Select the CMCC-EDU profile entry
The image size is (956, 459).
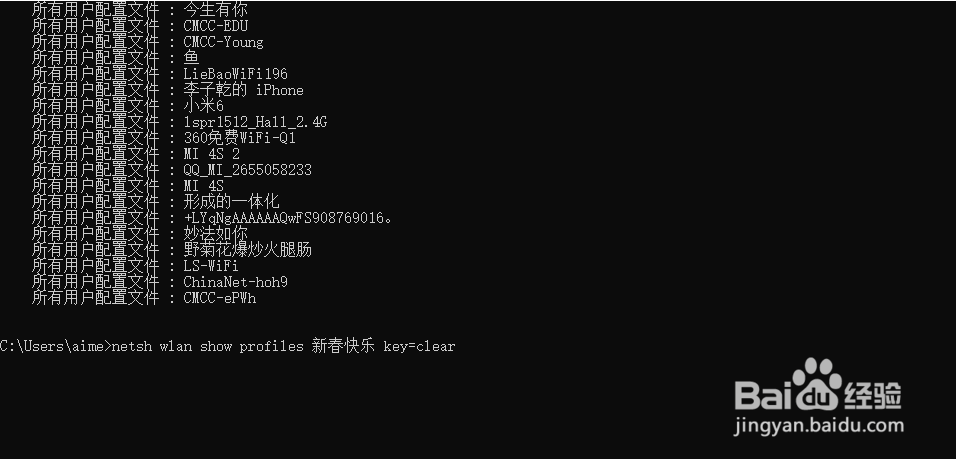(x=215, y=26)
